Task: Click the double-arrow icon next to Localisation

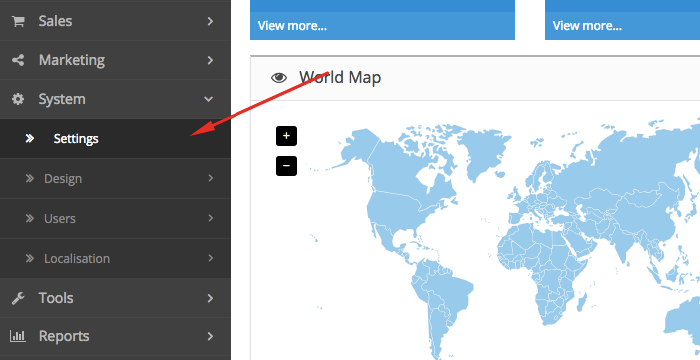Action: [x=30, y=258]
